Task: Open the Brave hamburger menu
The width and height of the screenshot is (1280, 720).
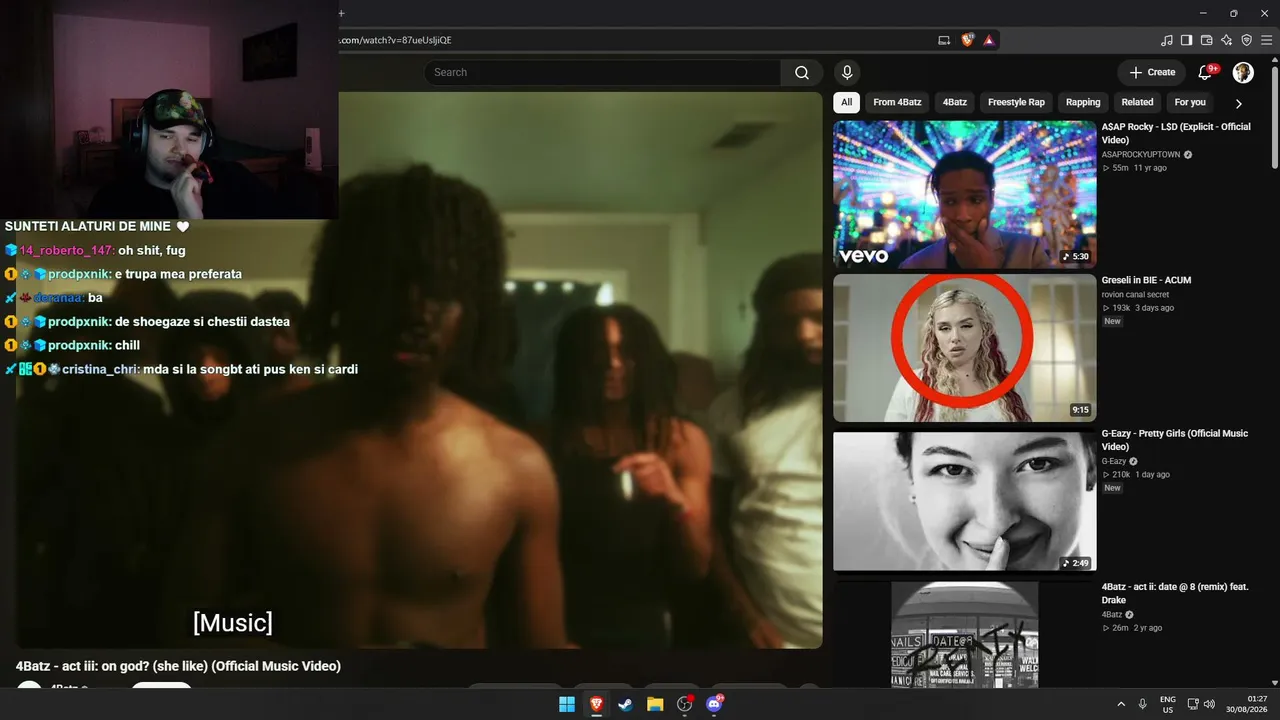Action: pyautogui.click(x=1266, y=40)
